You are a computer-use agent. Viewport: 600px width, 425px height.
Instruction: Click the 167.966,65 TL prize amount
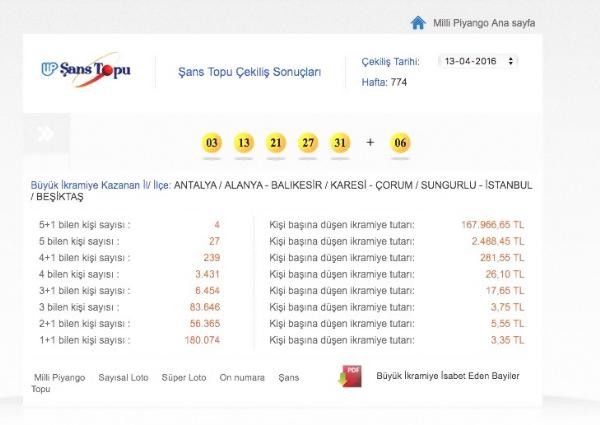tap(492, 225)
